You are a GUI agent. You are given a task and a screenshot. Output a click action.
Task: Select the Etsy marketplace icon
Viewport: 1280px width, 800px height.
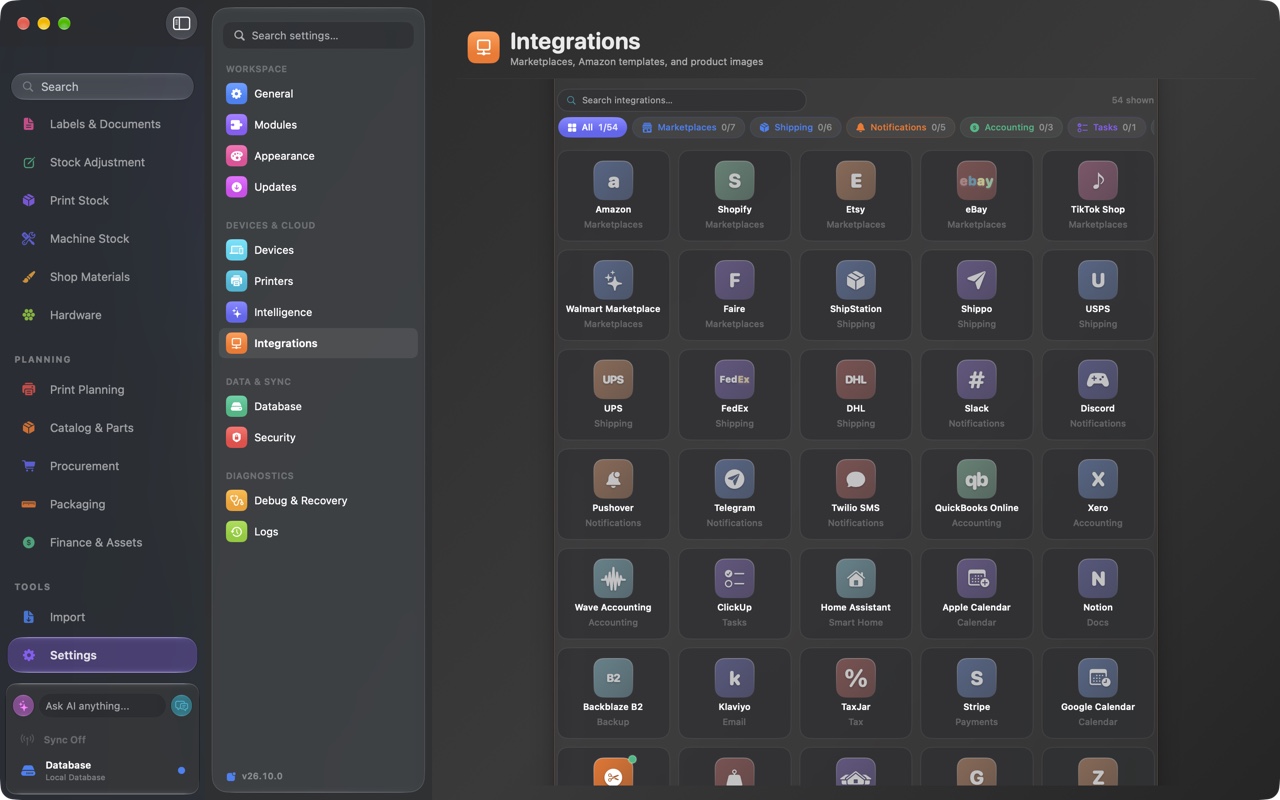point(855,181)
